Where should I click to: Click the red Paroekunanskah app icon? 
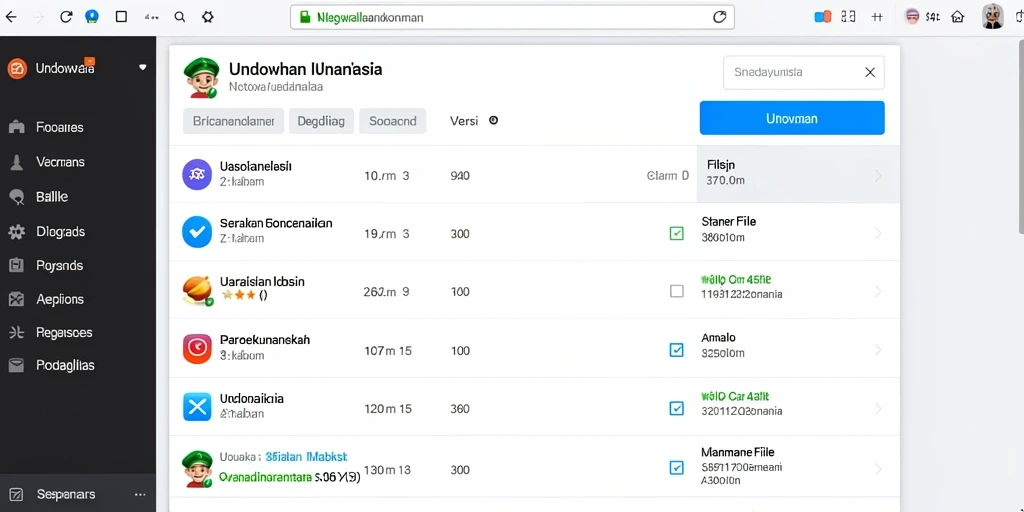point(197,349)
